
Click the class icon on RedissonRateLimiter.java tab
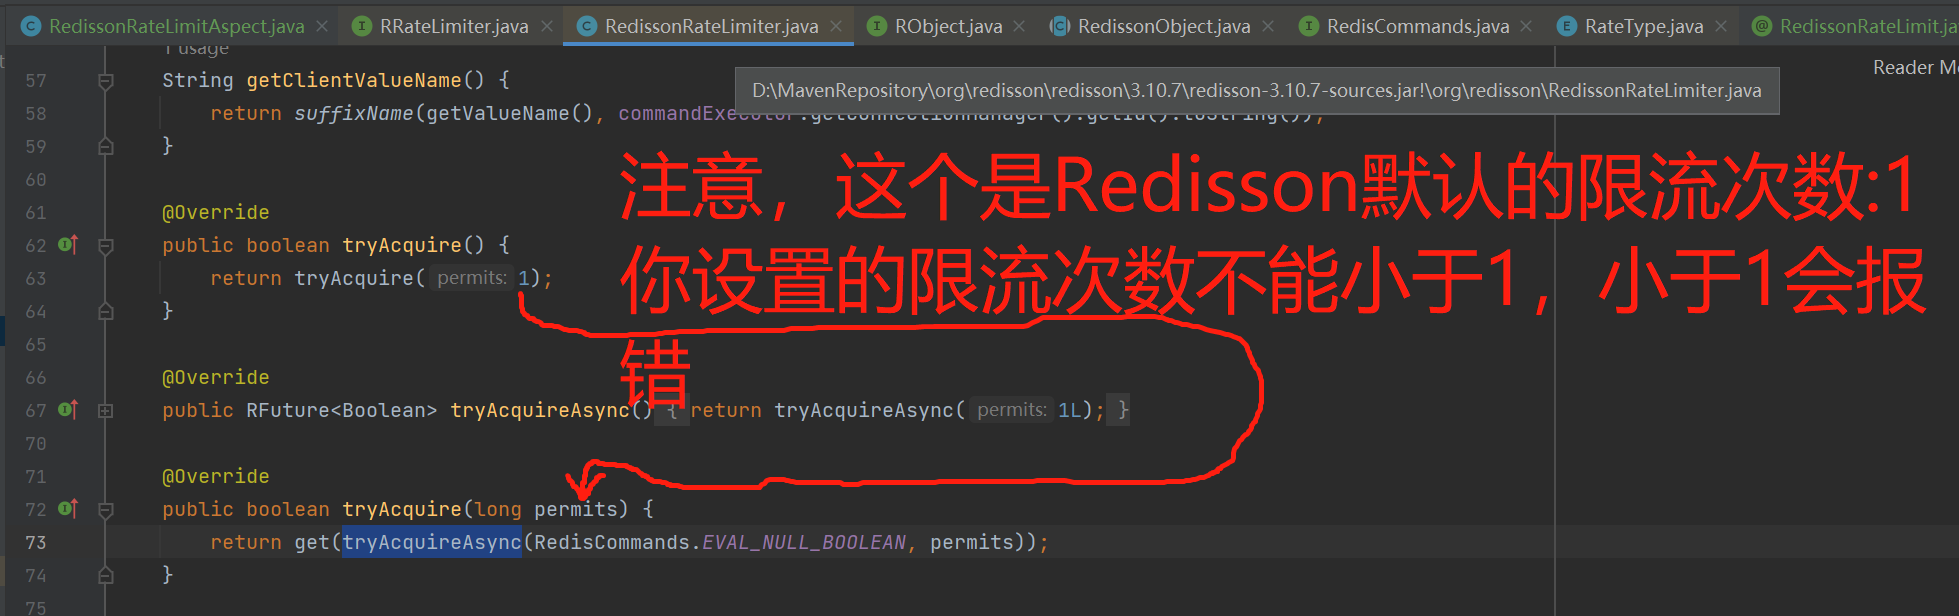587,26
